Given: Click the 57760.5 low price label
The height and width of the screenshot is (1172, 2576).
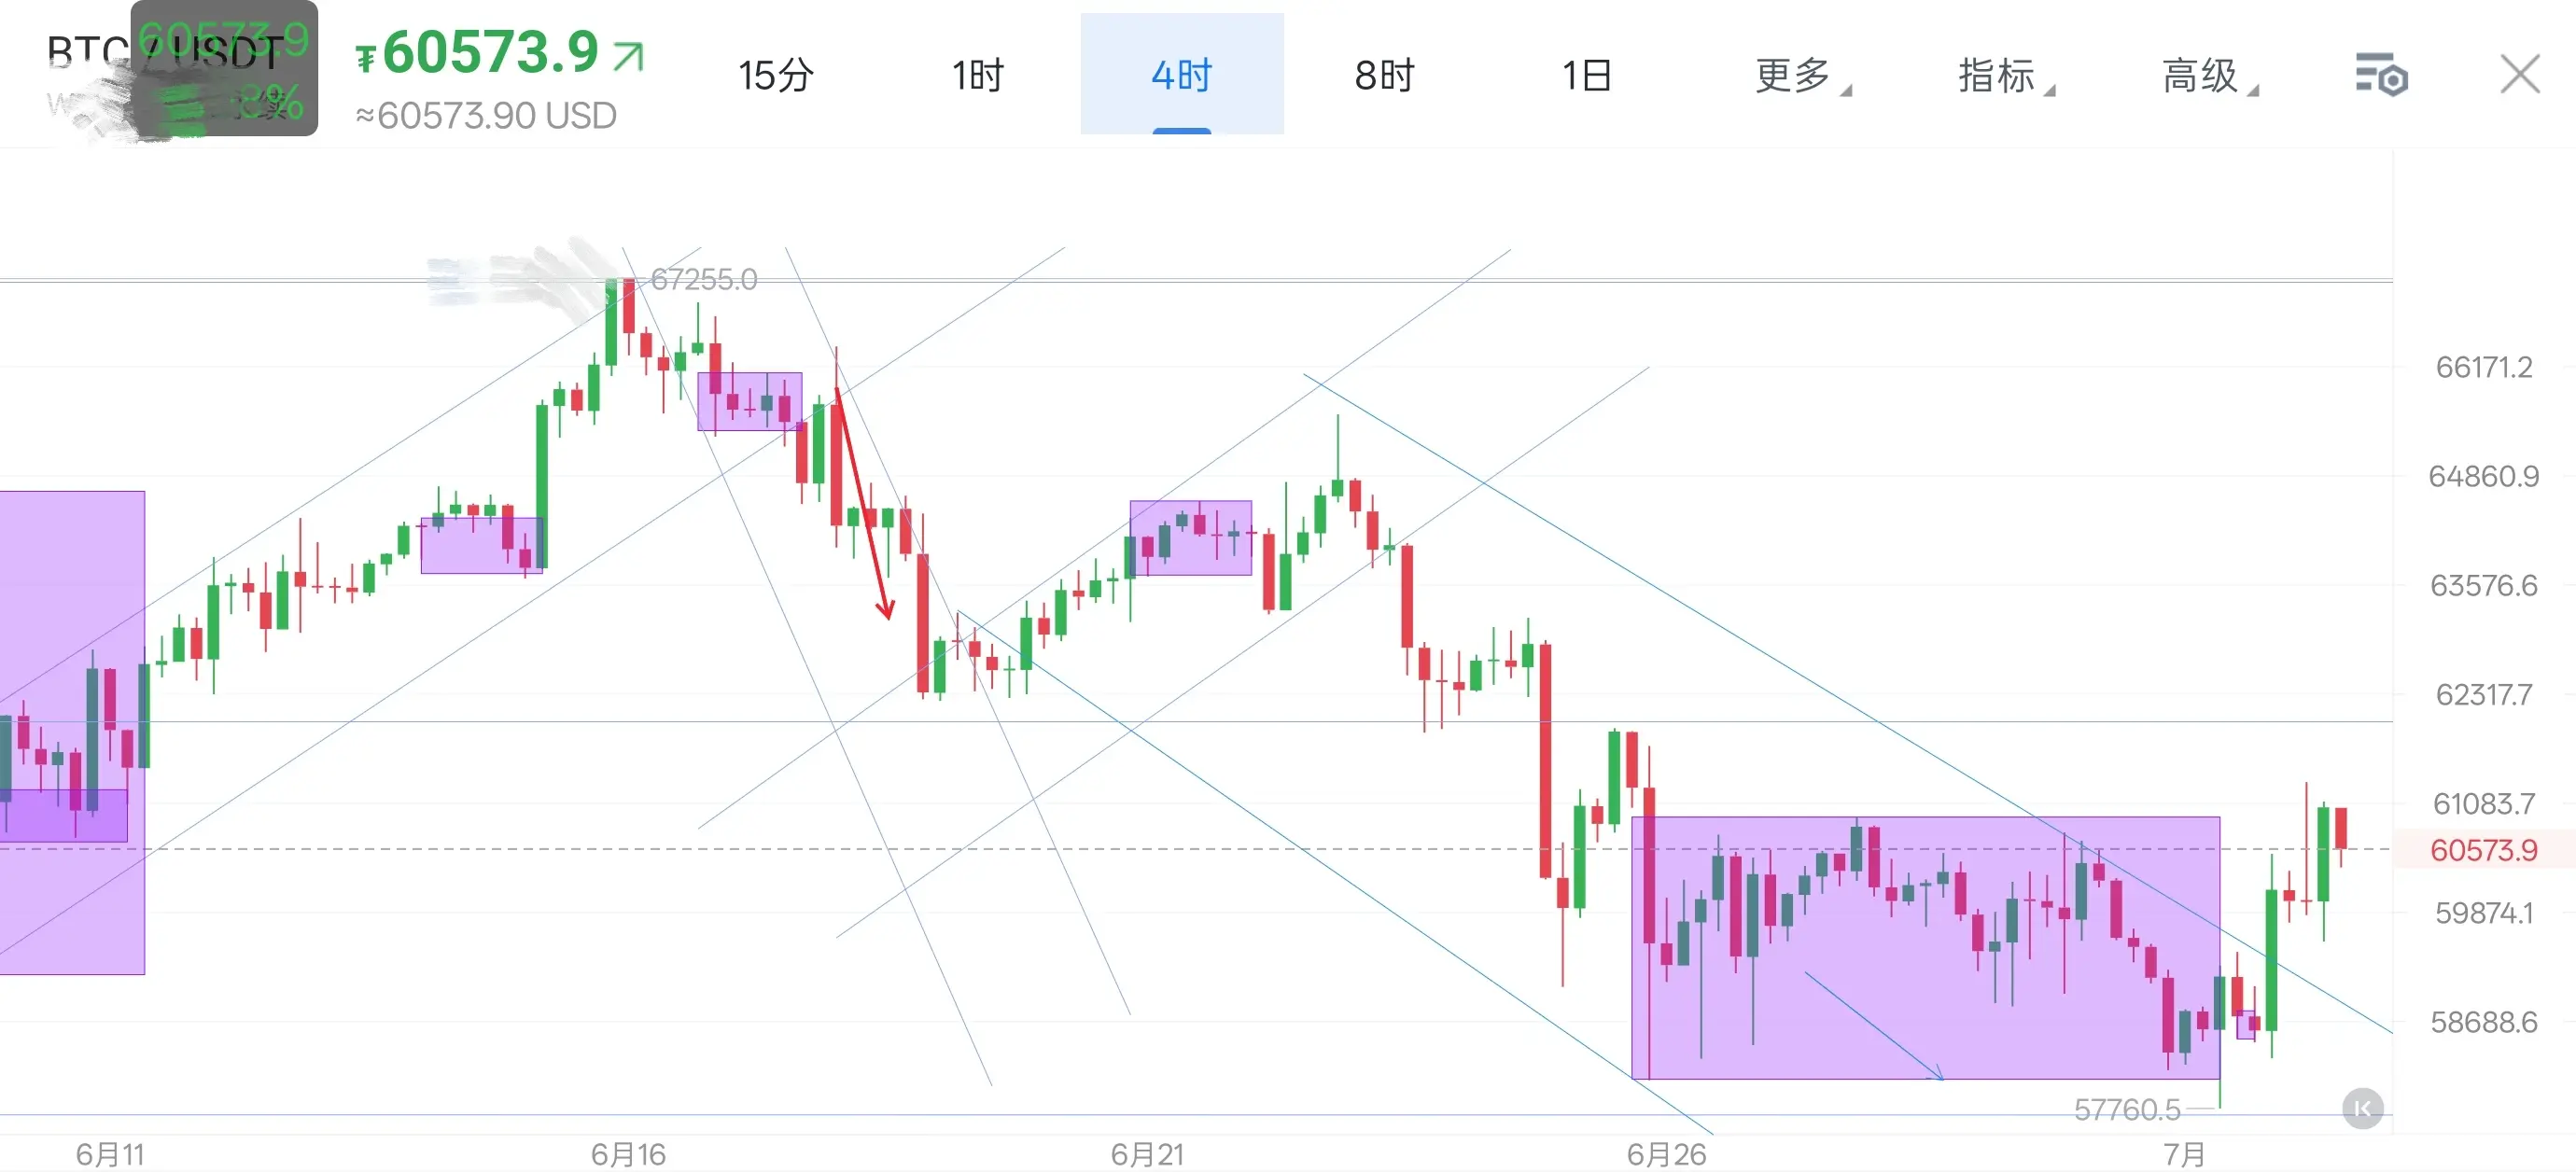Looking at the screenshot, I should coord(2126,1109).
